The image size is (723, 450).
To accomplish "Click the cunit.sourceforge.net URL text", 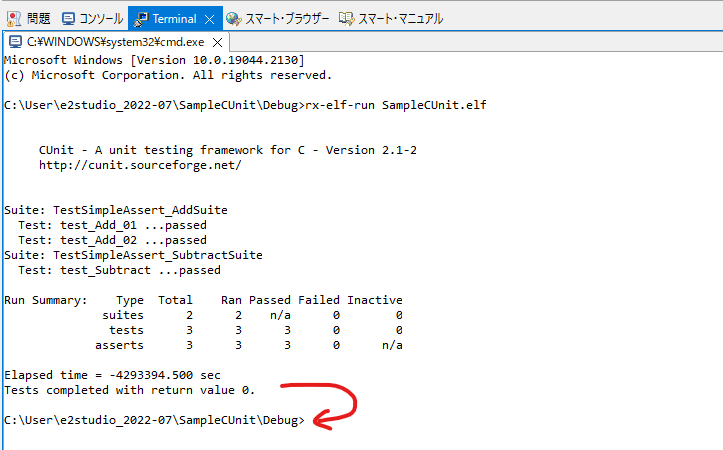I will coord(140,165).
